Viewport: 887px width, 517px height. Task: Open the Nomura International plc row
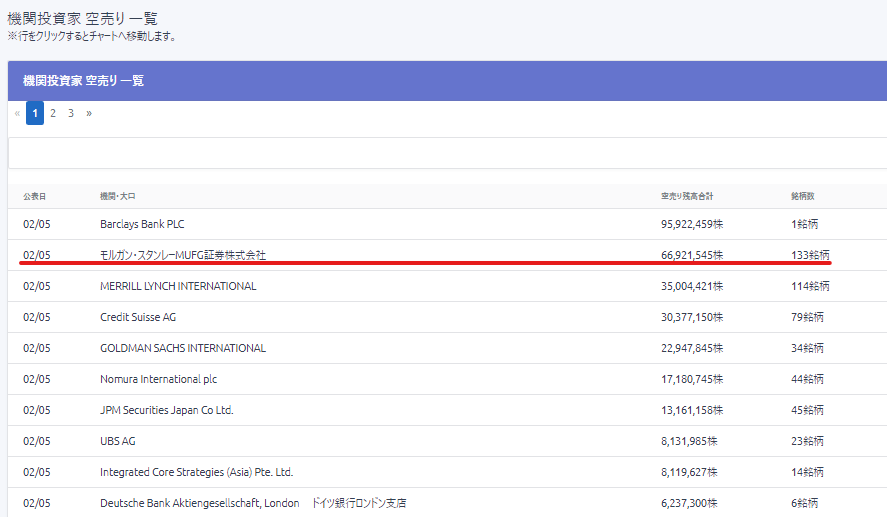coord(158,379)
